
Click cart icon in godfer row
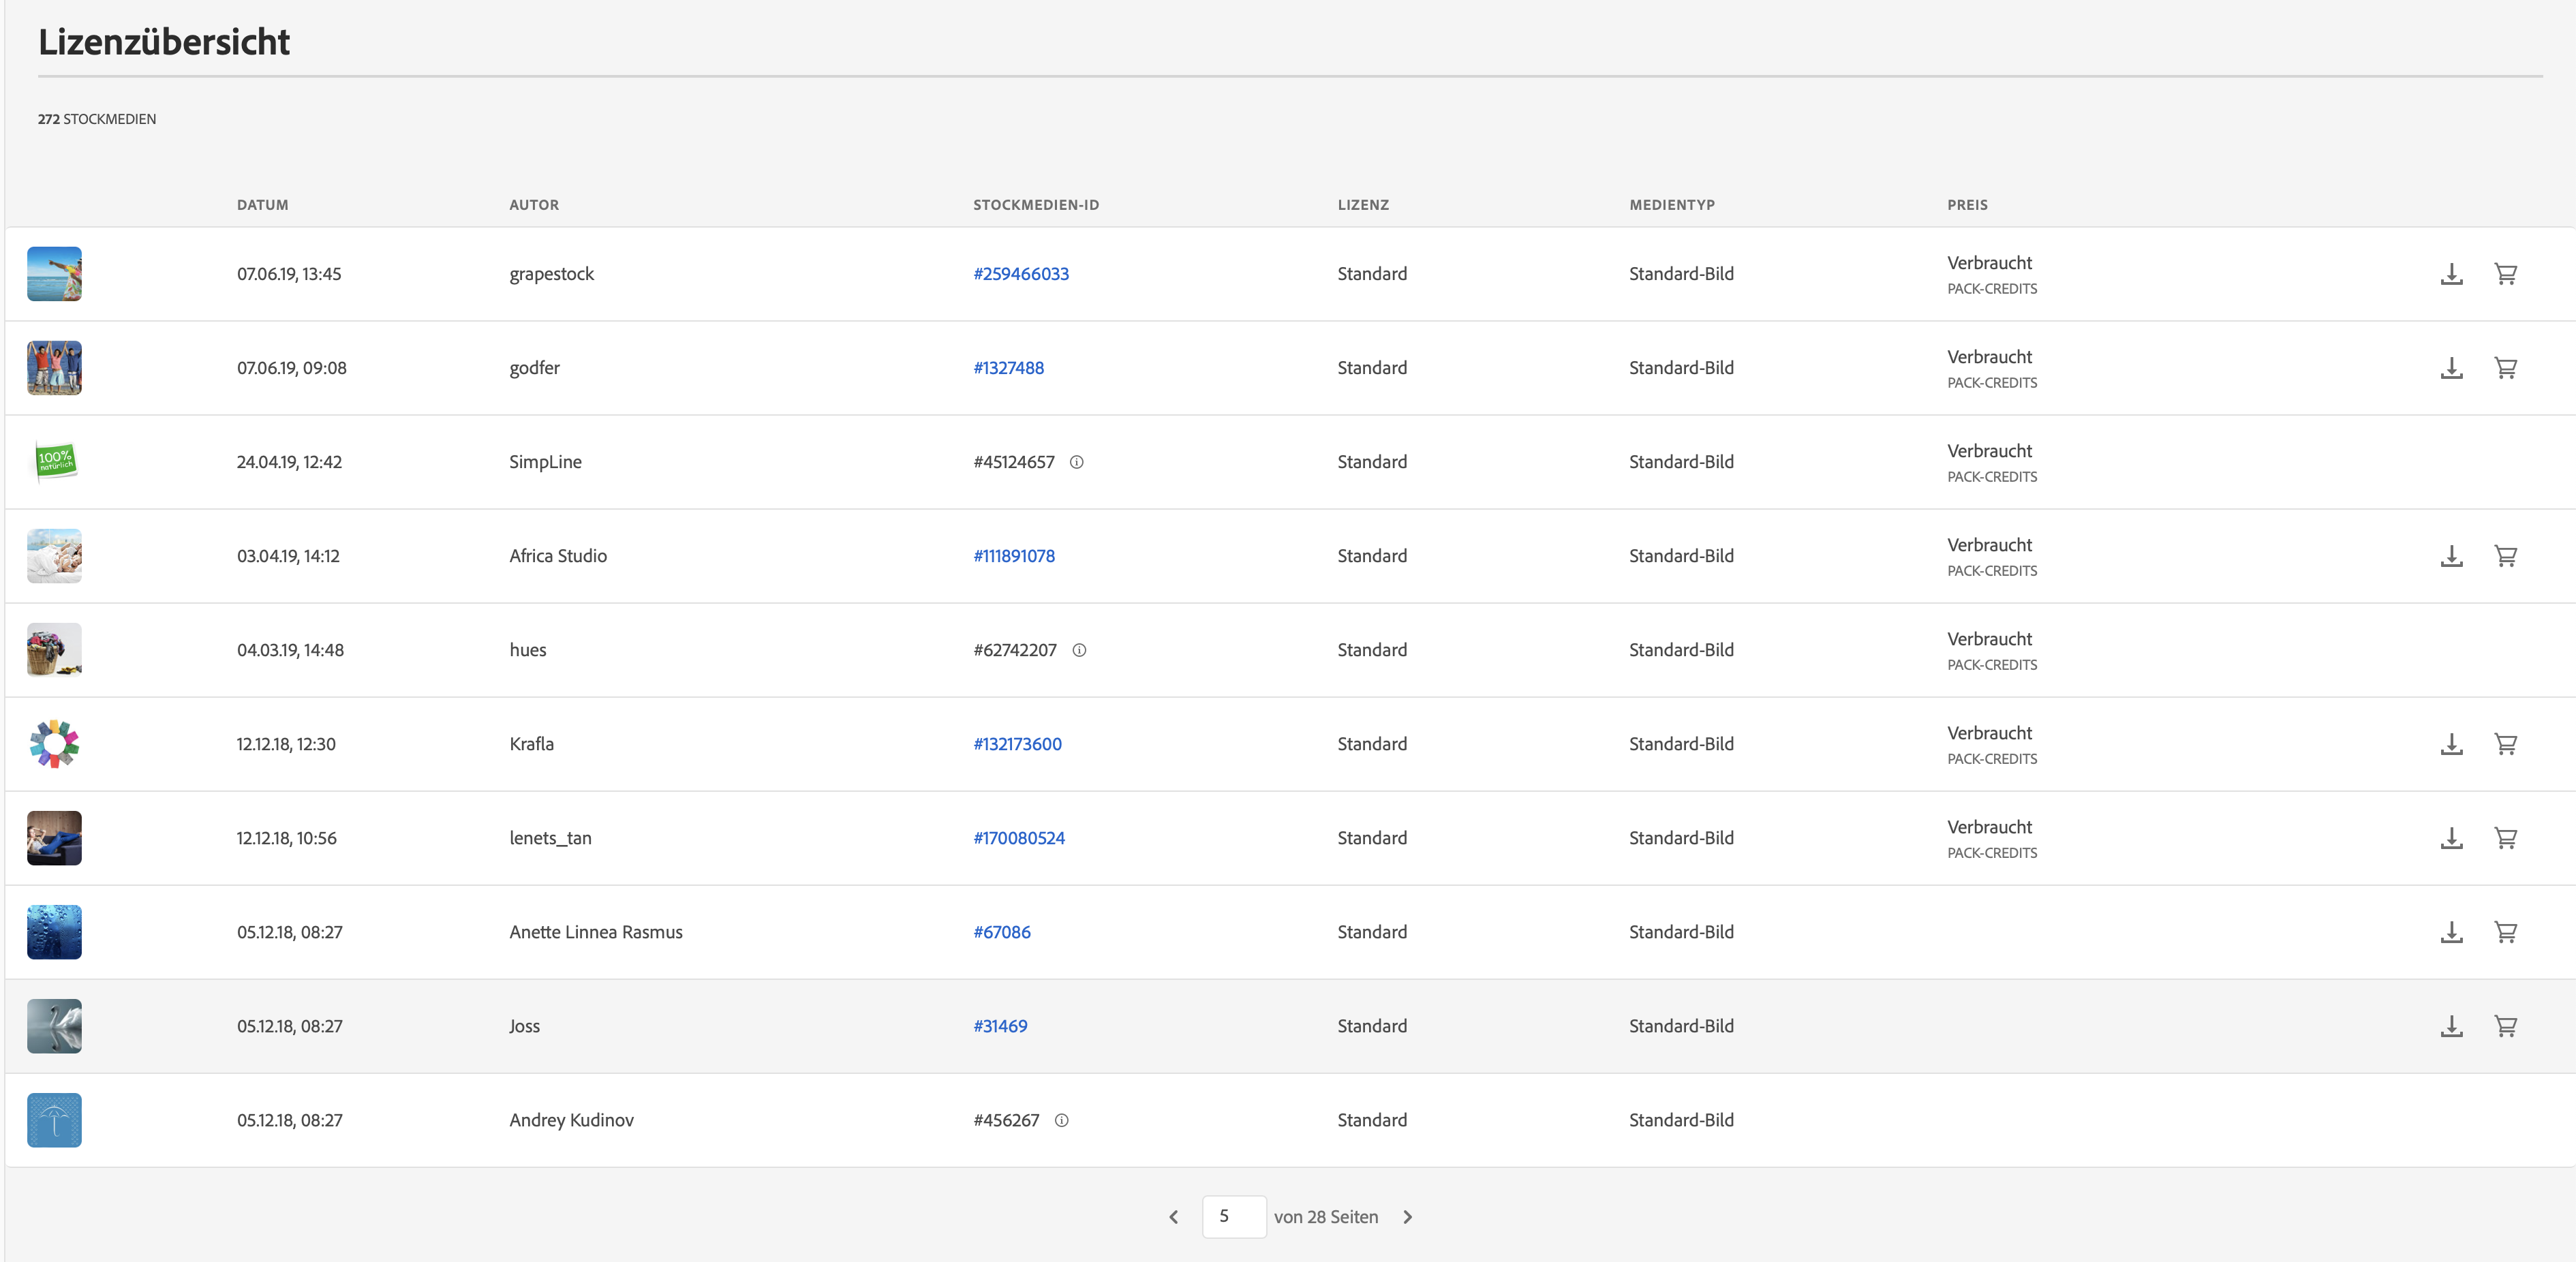pyautogui.click(x=2505, y=368)
